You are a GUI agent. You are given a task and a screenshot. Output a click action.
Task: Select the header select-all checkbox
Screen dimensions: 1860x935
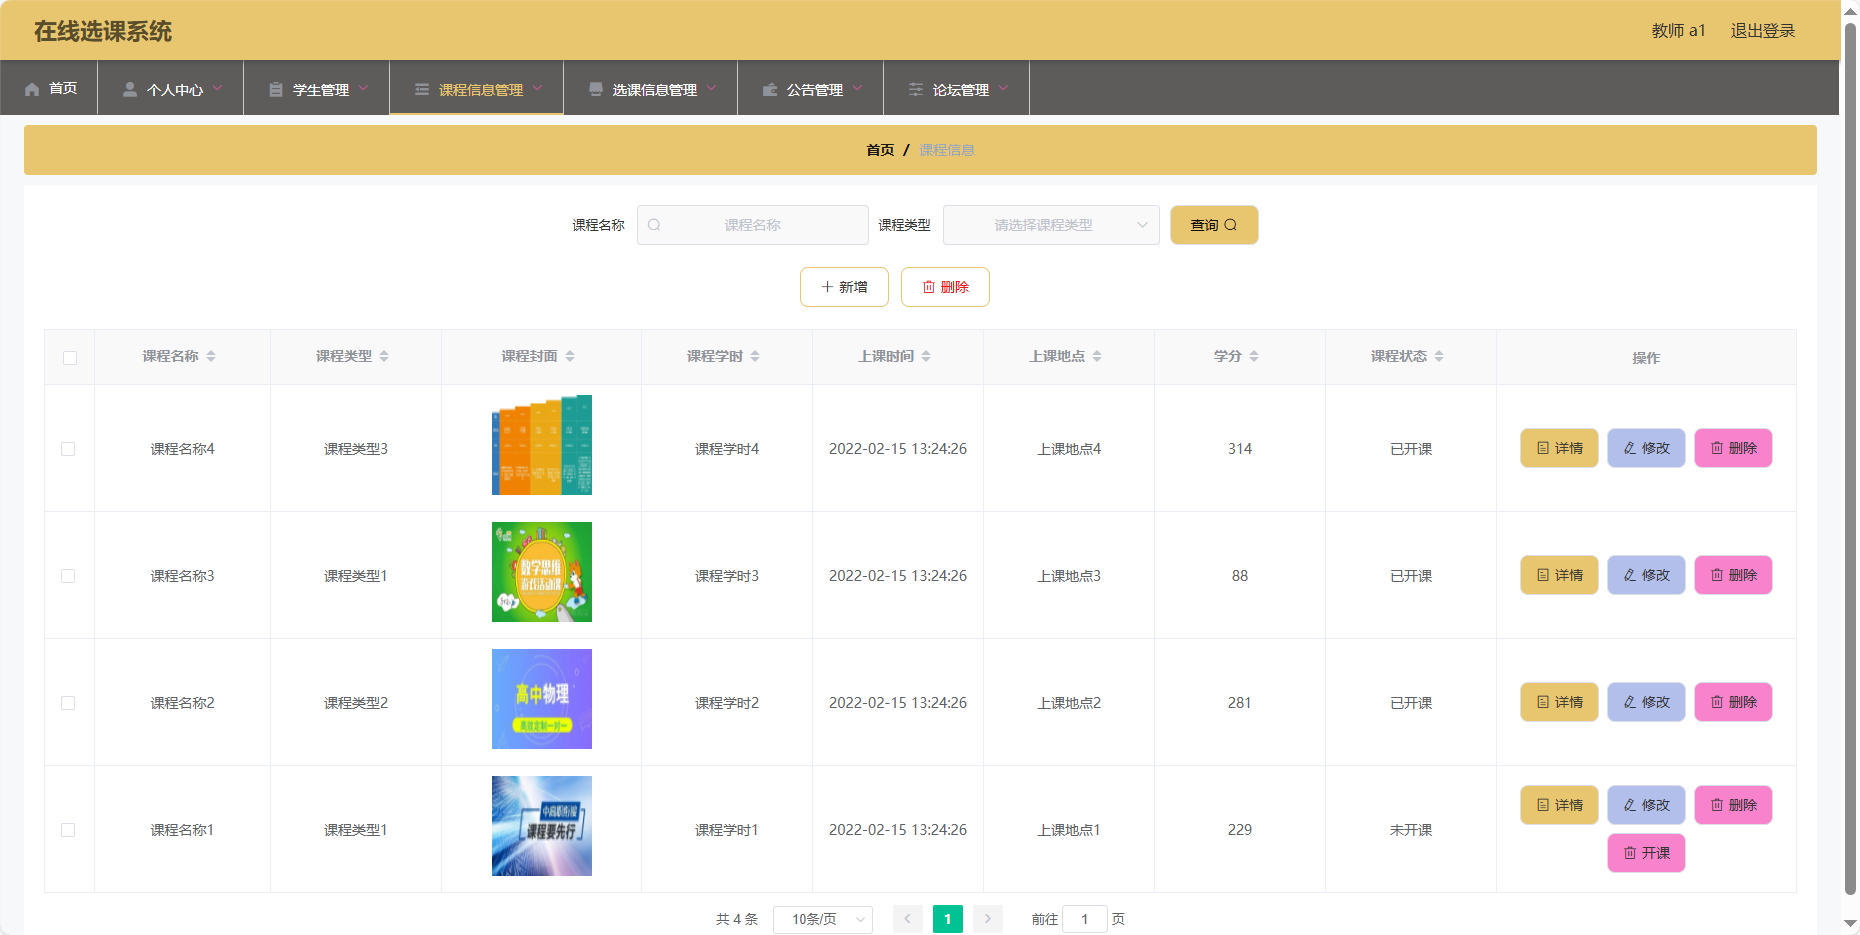click(x=70, y=358)
